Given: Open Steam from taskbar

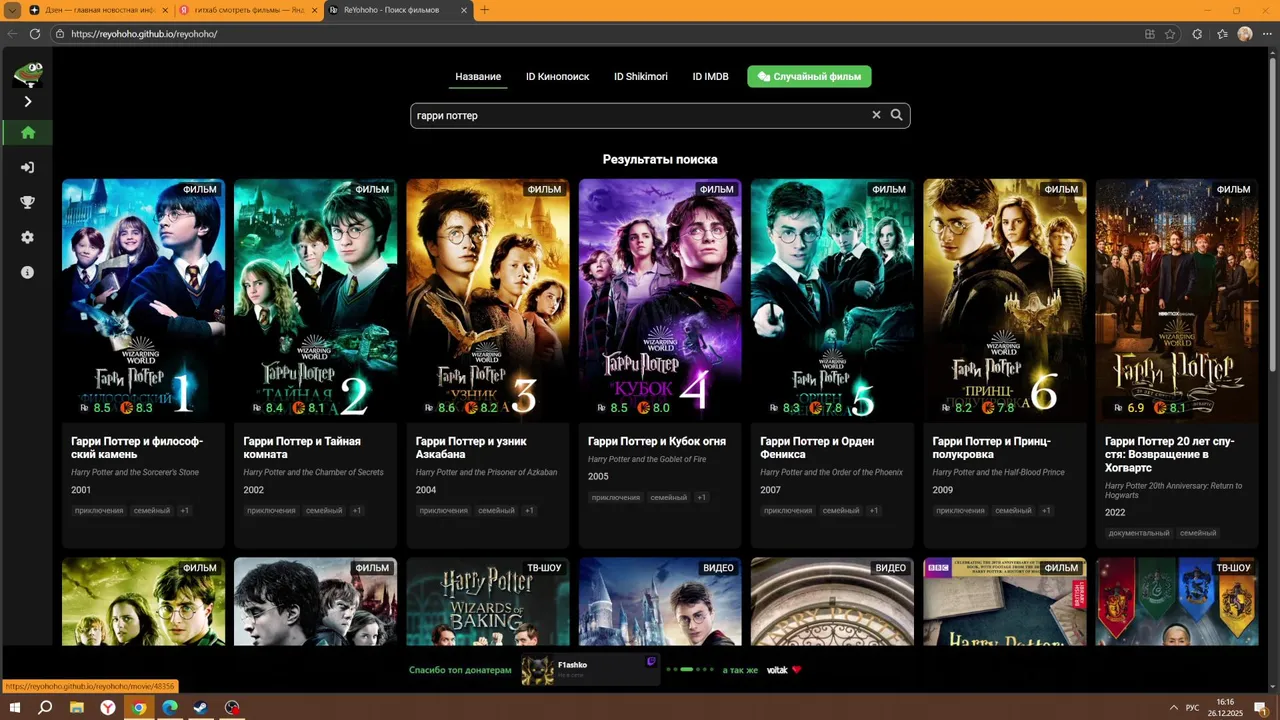Looking at the screenshot, I should [201, 708].
